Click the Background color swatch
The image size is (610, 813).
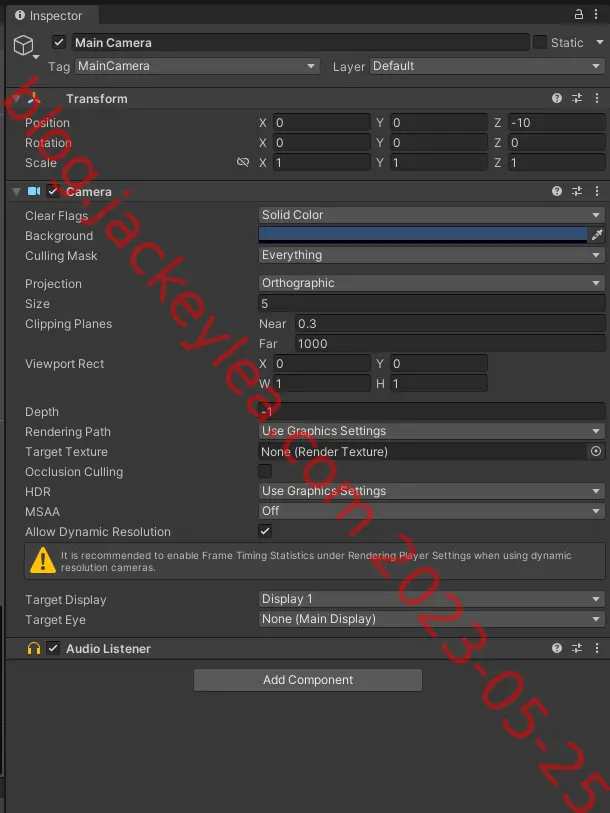[423, 235]
